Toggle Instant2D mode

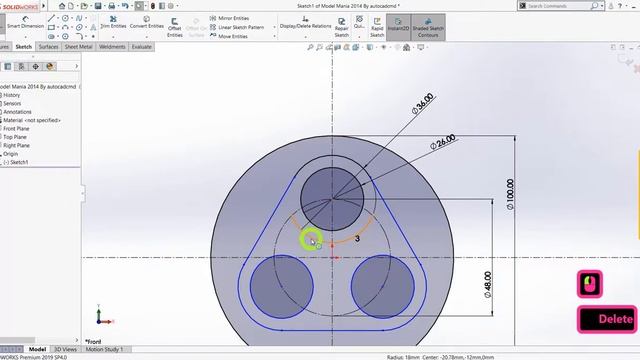[x=398, y=27]
